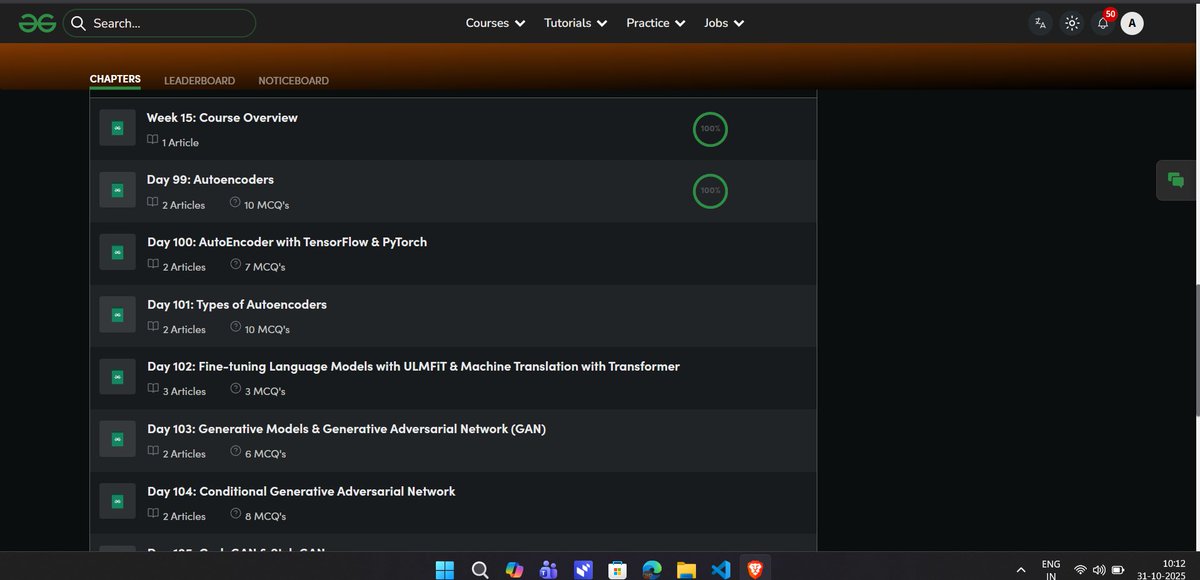Click the Day 99 chapter thumbnail icon
The width and height of the screenshot is (1200, 580).
[x=117, y=191]
